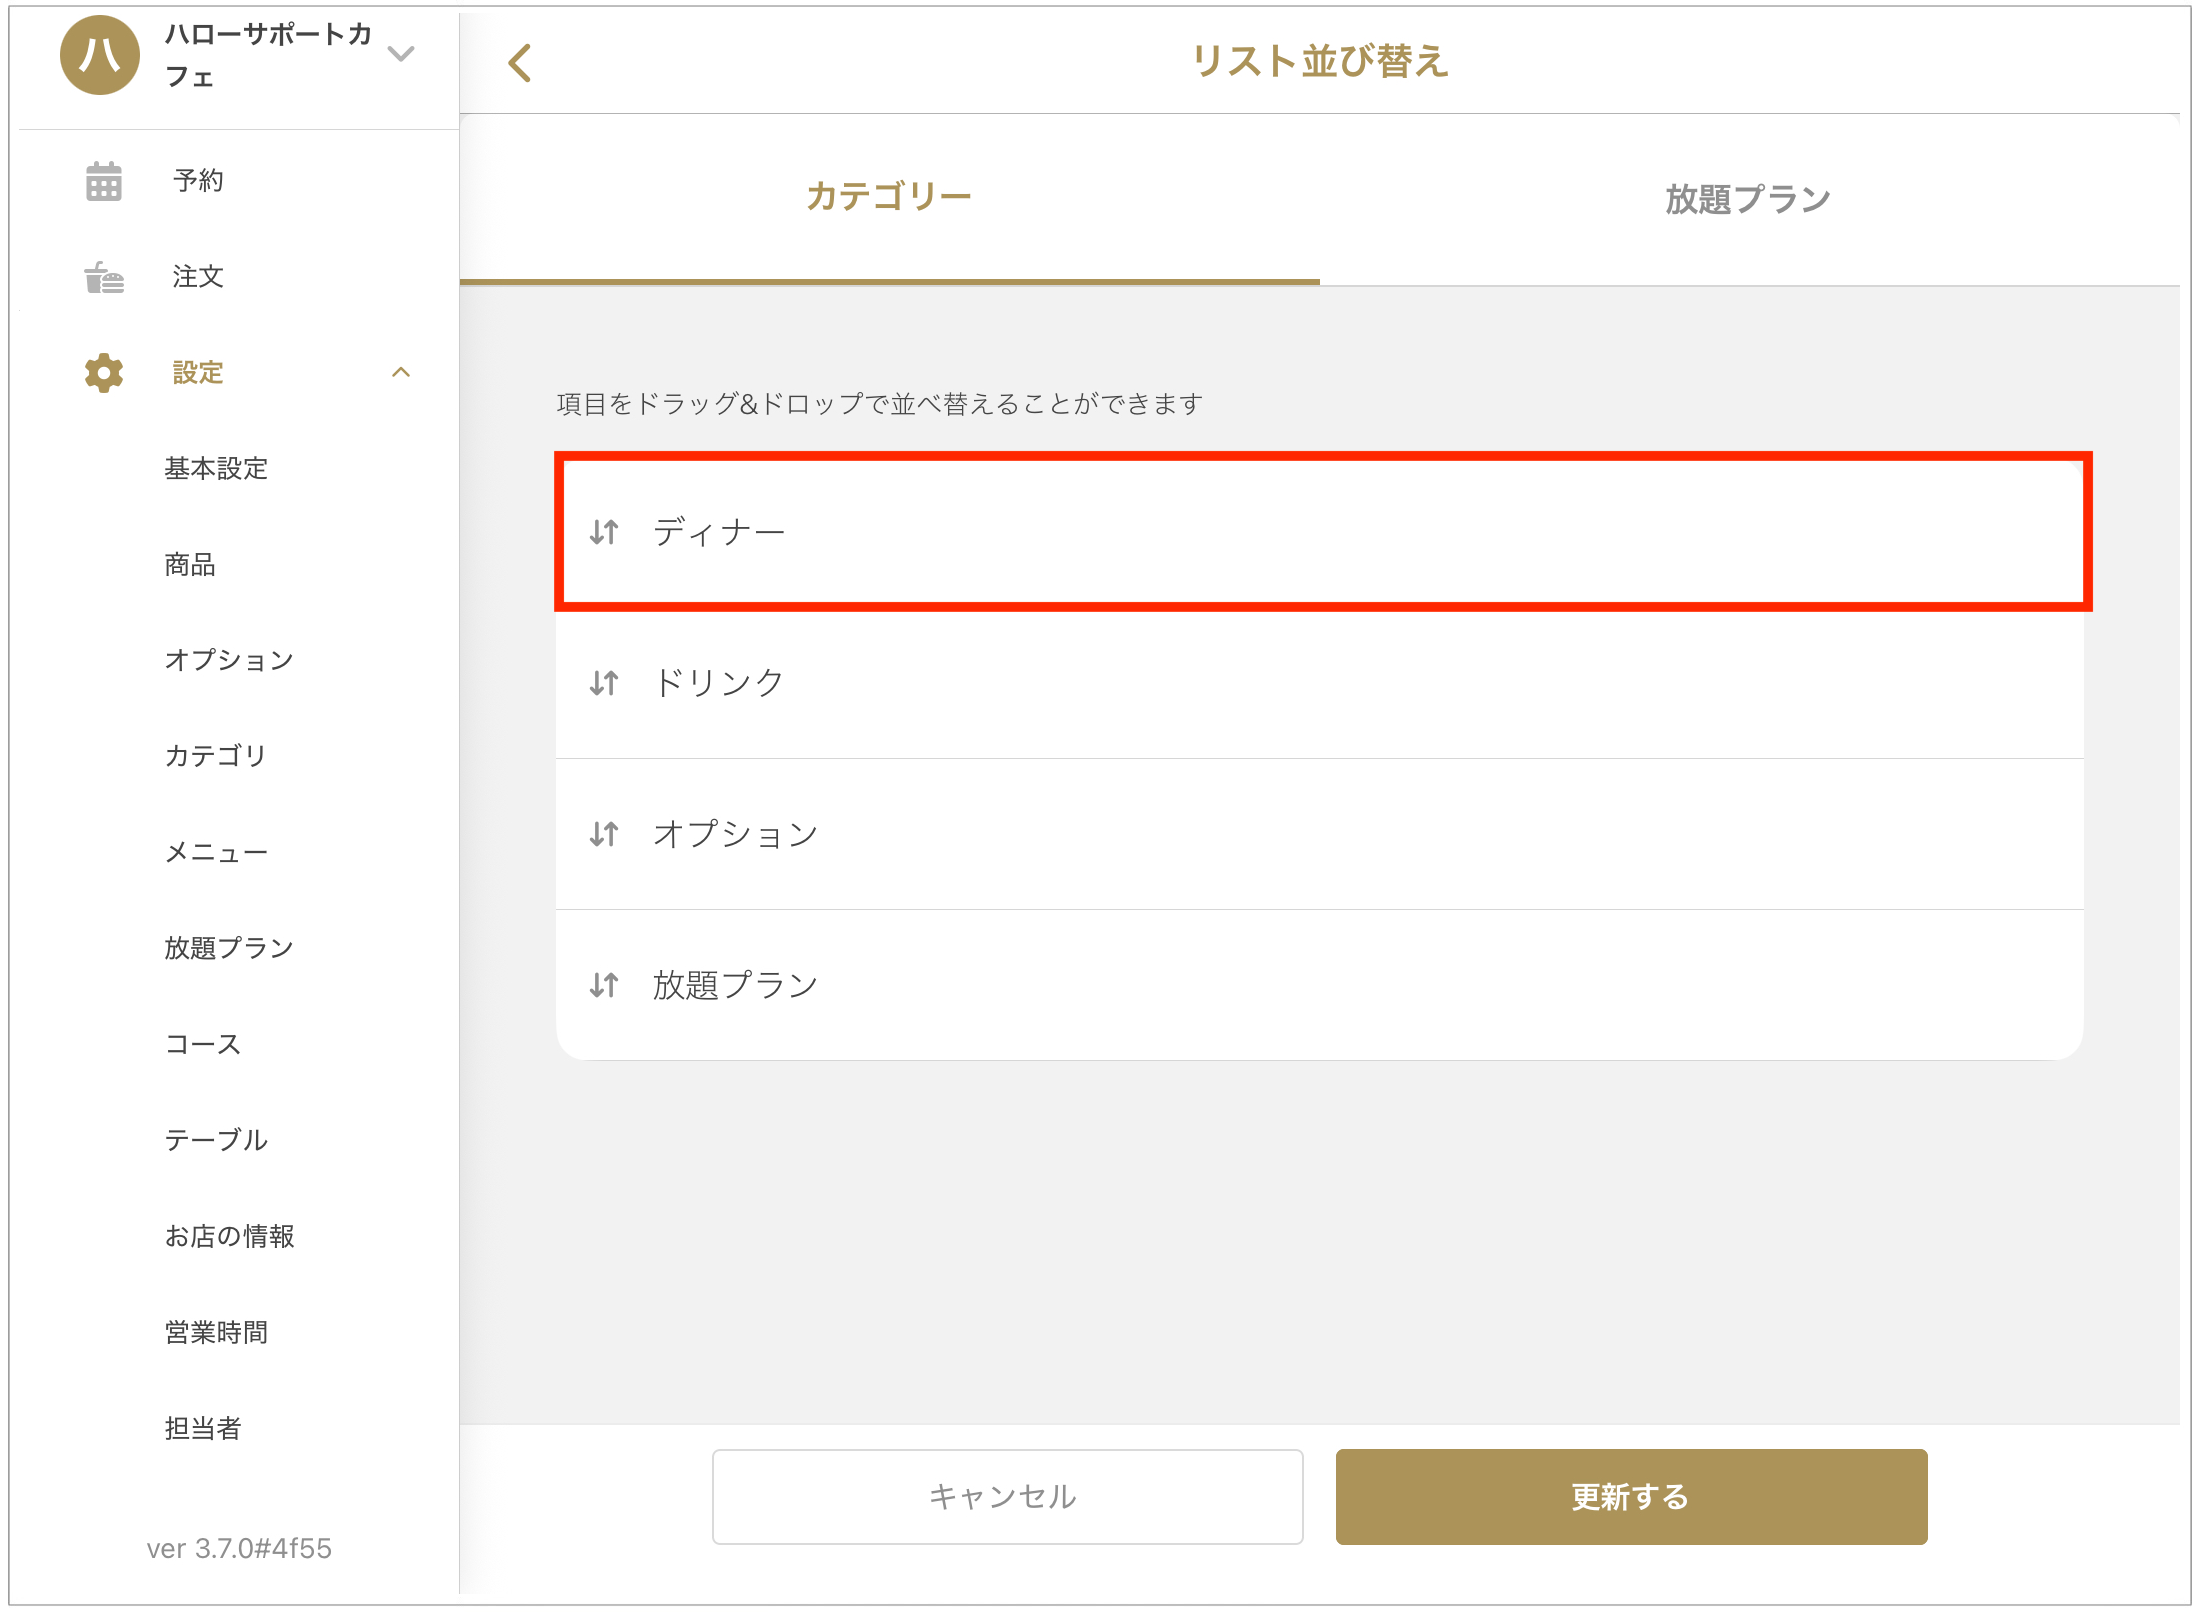2198x1612 pixels.
Task: Click the sort handle icon on ドリンク row
Action: (604, 683)
